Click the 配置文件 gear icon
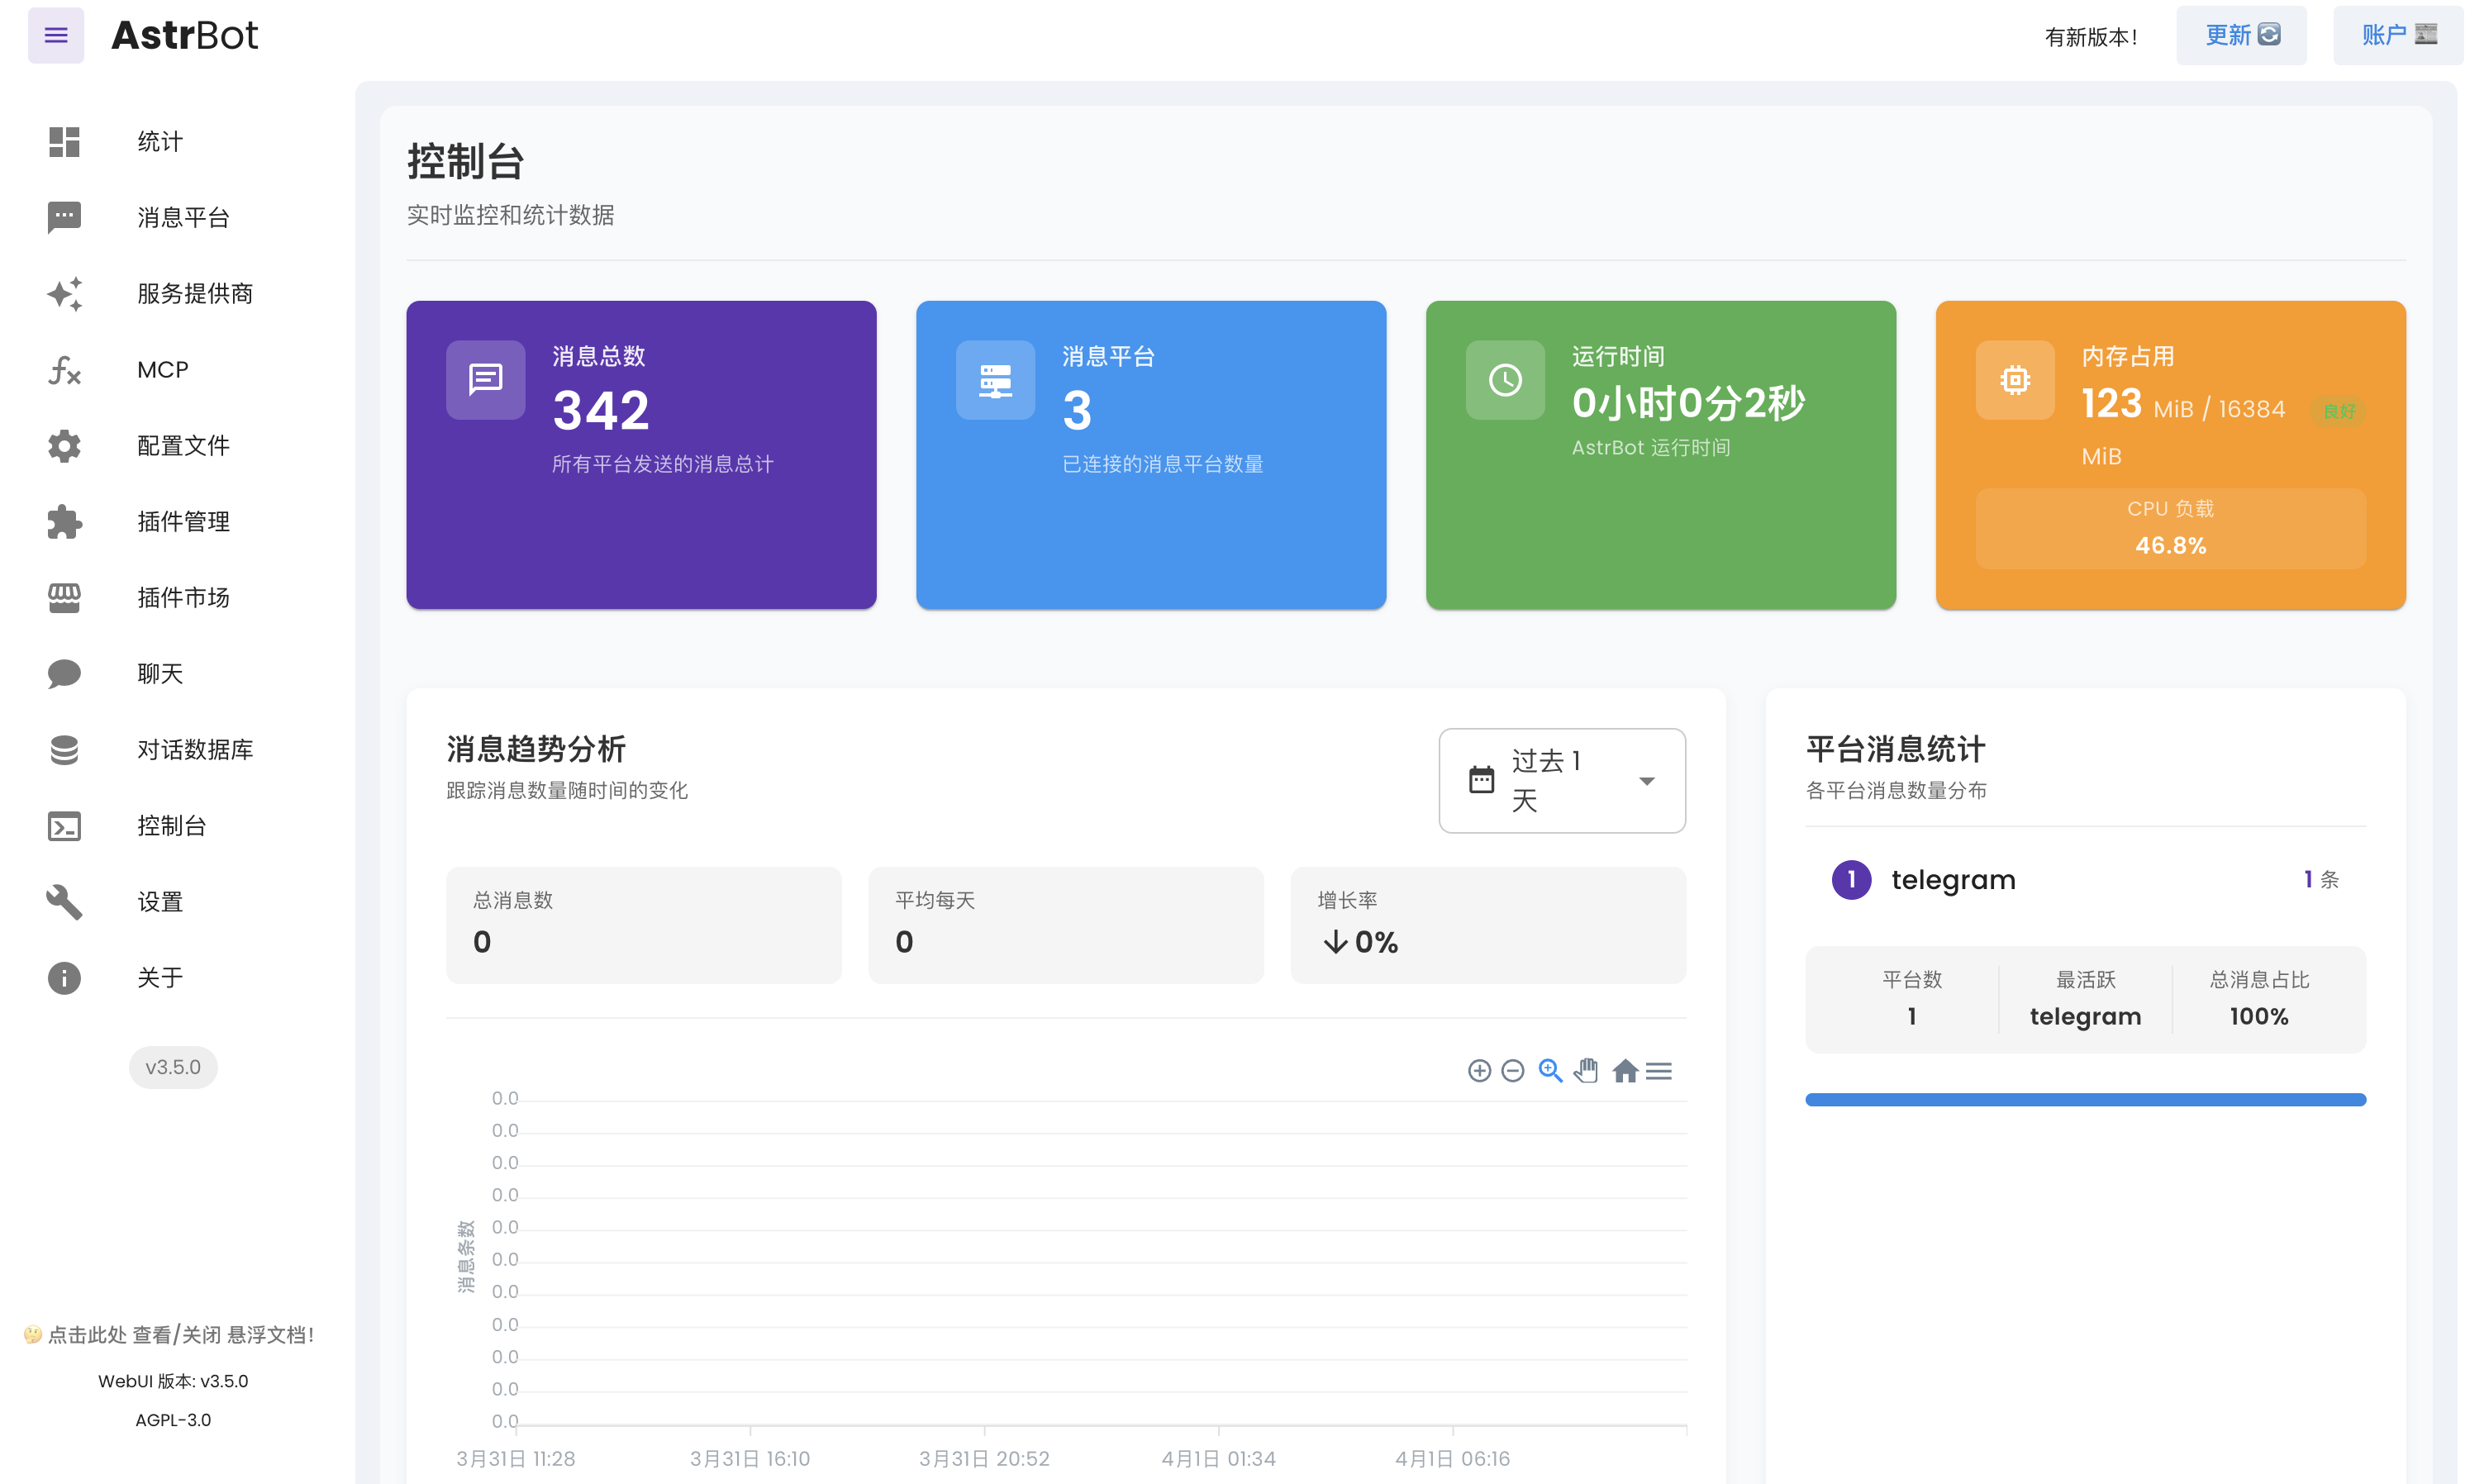This screenshot has height=1484, width=2489. (63, 446)
